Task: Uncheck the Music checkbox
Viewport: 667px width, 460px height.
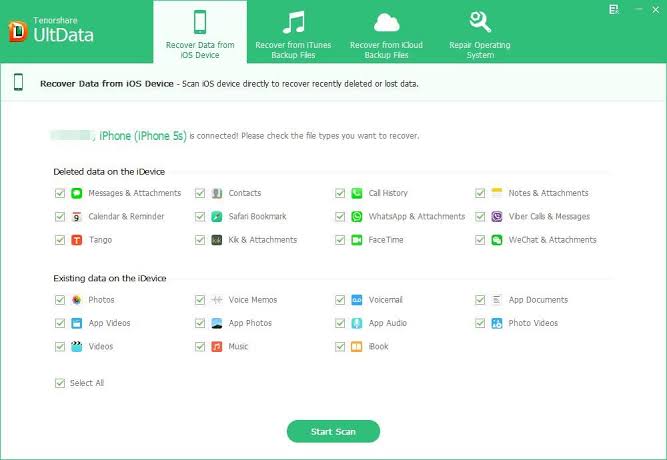Action: pyautogui.click(x=200, y=346)
